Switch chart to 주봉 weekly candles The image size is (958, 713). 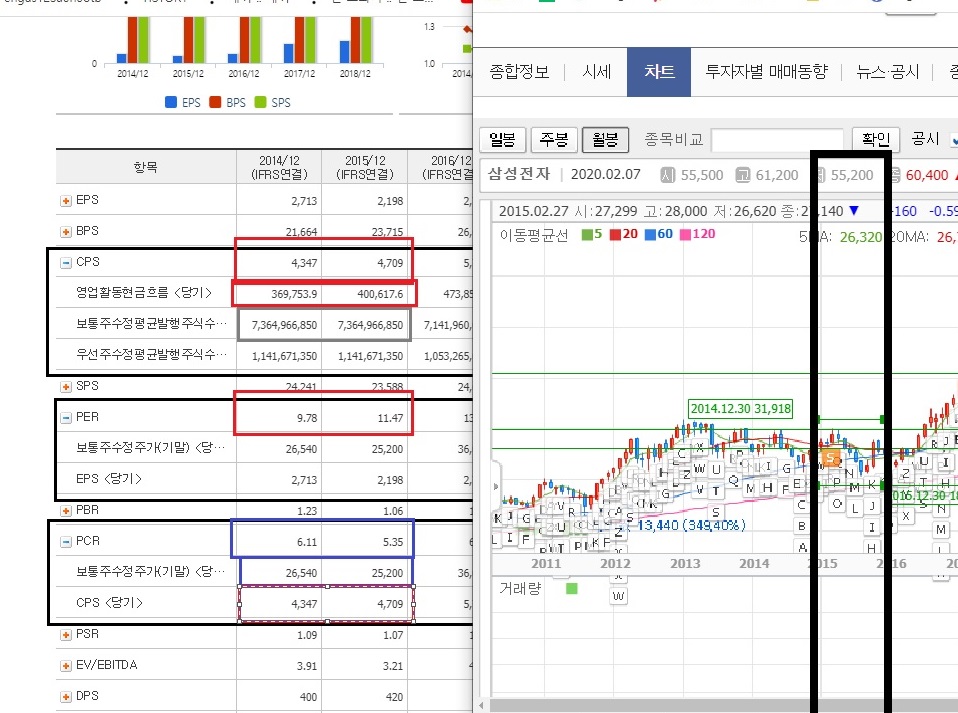(554, 139)
